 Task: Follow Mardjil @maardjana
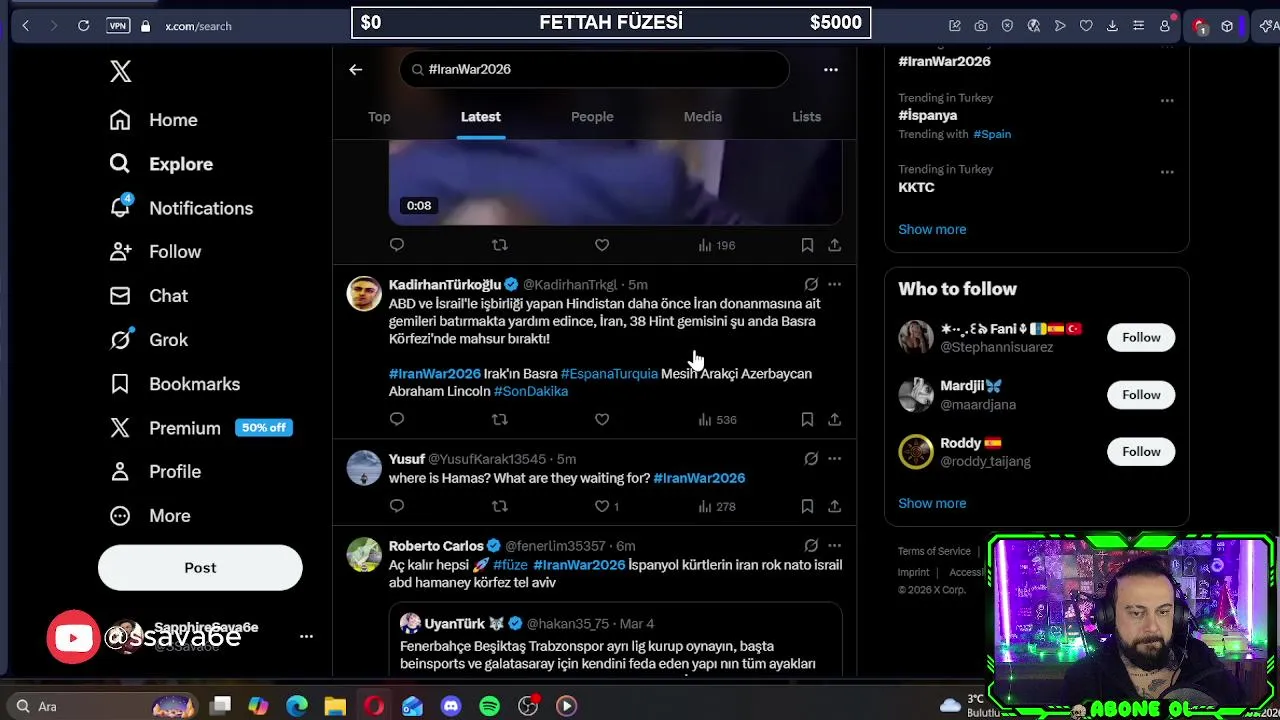click(1141, 395)
